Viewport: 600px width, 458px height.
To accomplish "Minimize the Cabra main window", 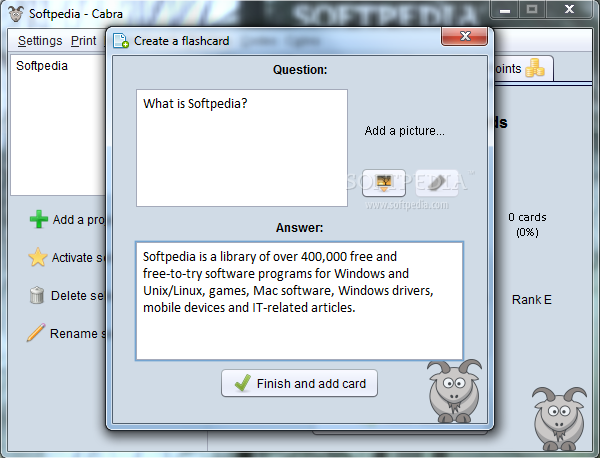I will coord(505,10).
